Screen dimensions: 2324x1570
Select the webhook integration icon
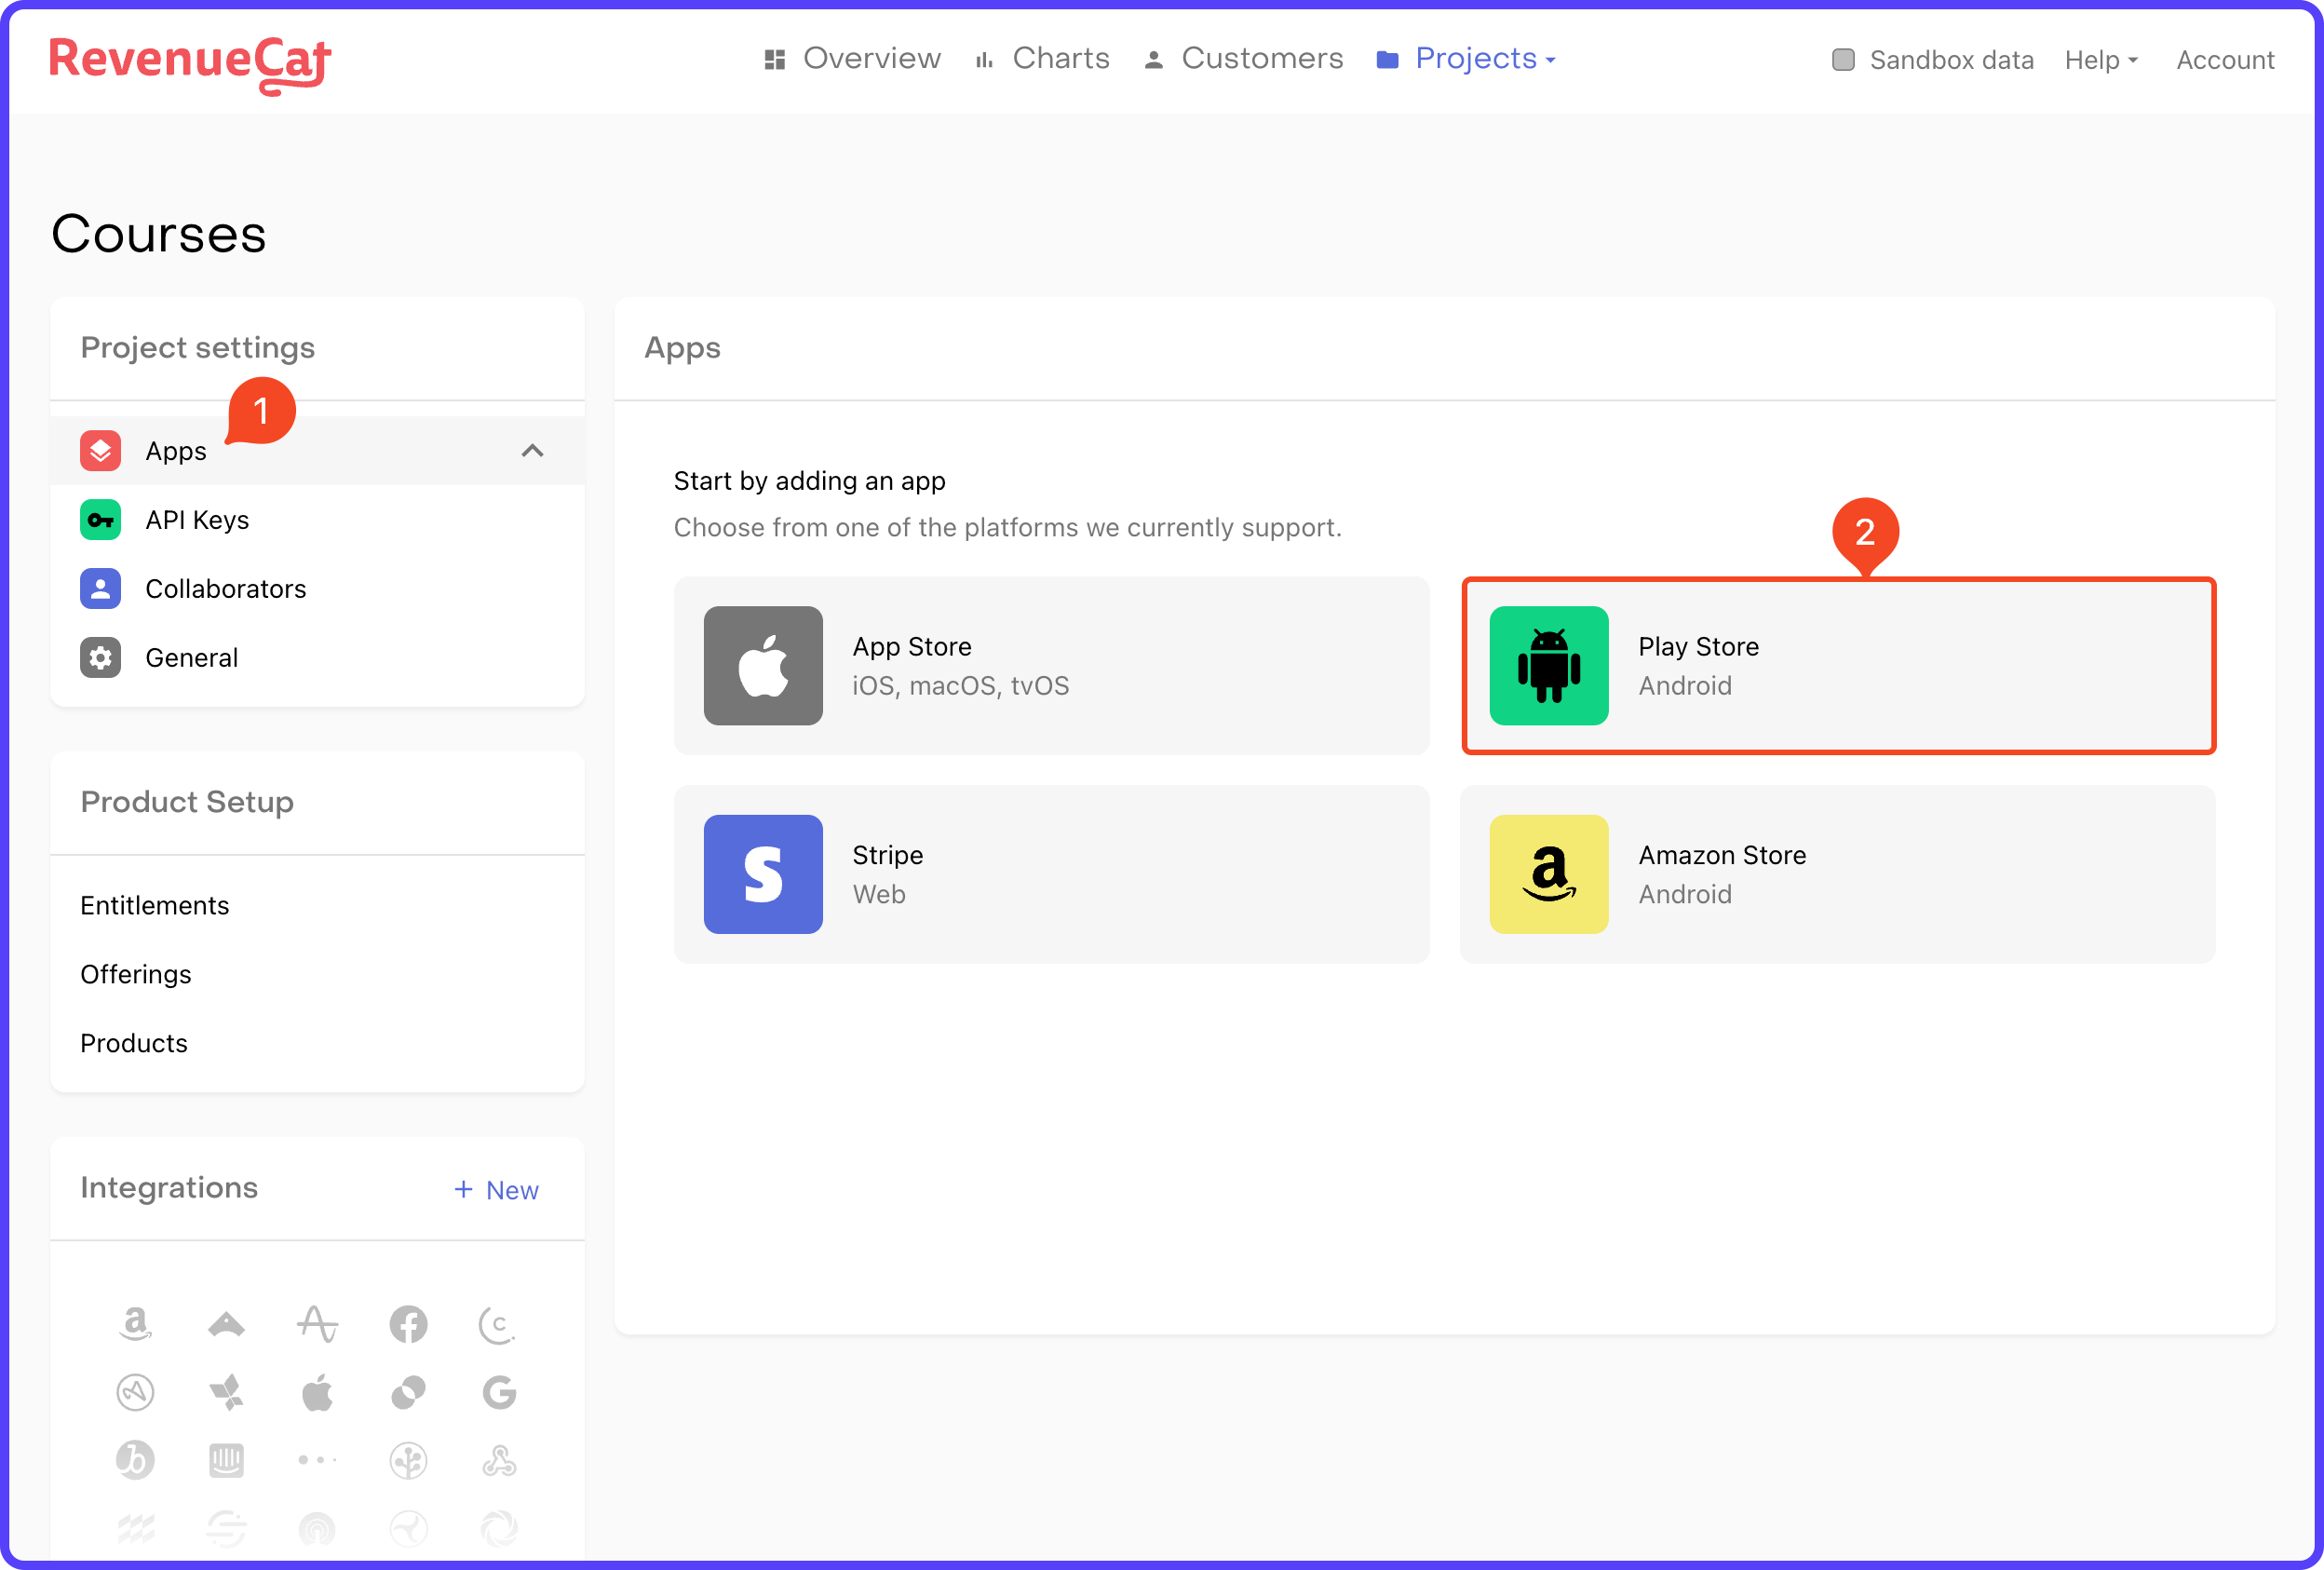(x=498, y=1459)
